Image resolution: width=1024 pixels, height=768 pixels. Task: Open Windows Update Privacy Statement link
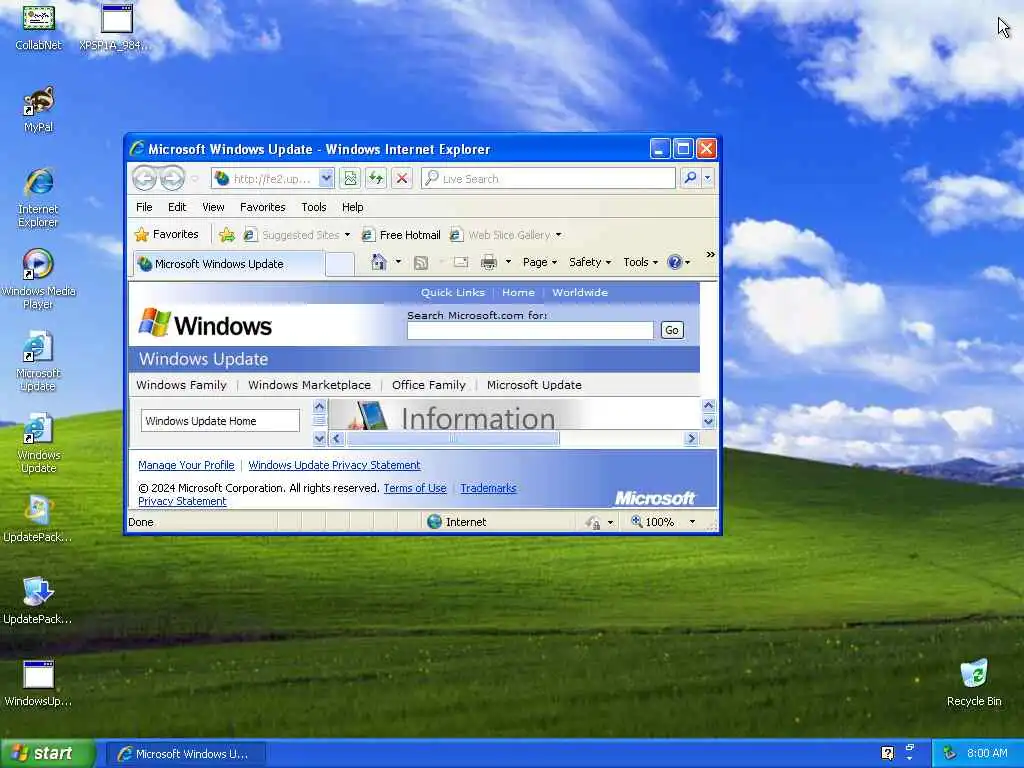pyautogui.click(x=334, y=465)
